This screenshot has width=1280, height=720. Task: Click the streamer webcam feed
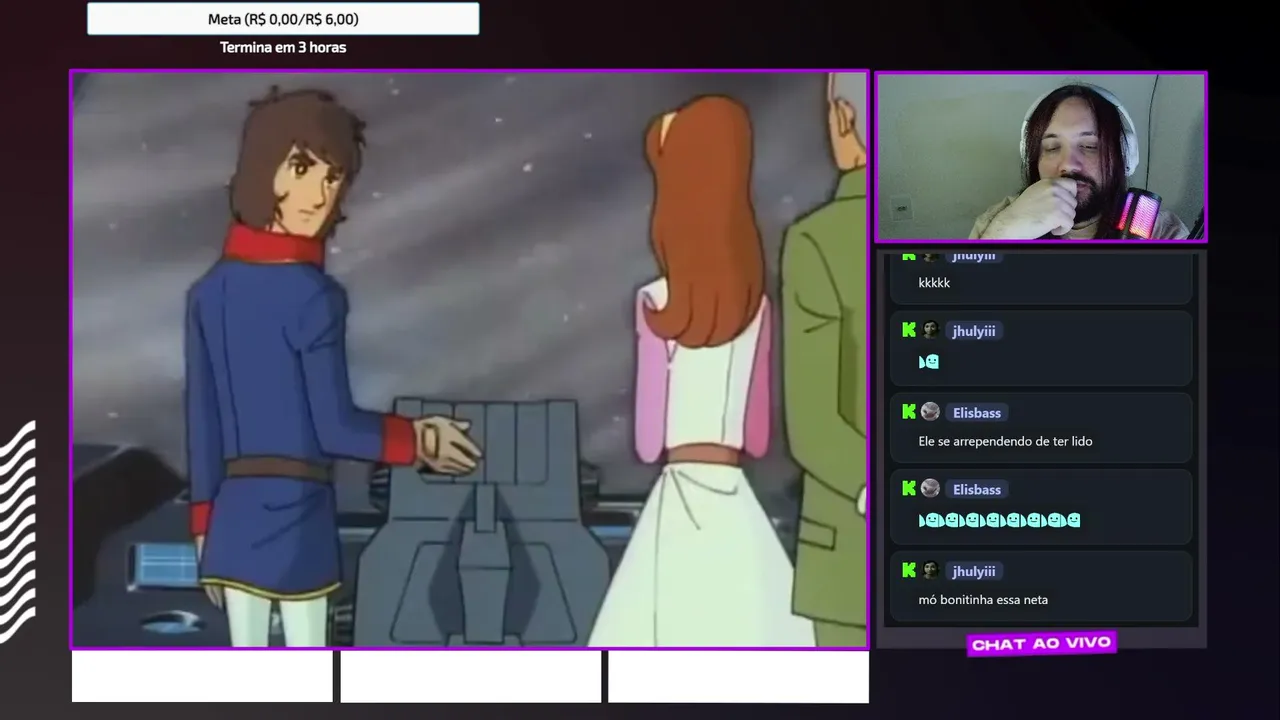pos(1041,156)
